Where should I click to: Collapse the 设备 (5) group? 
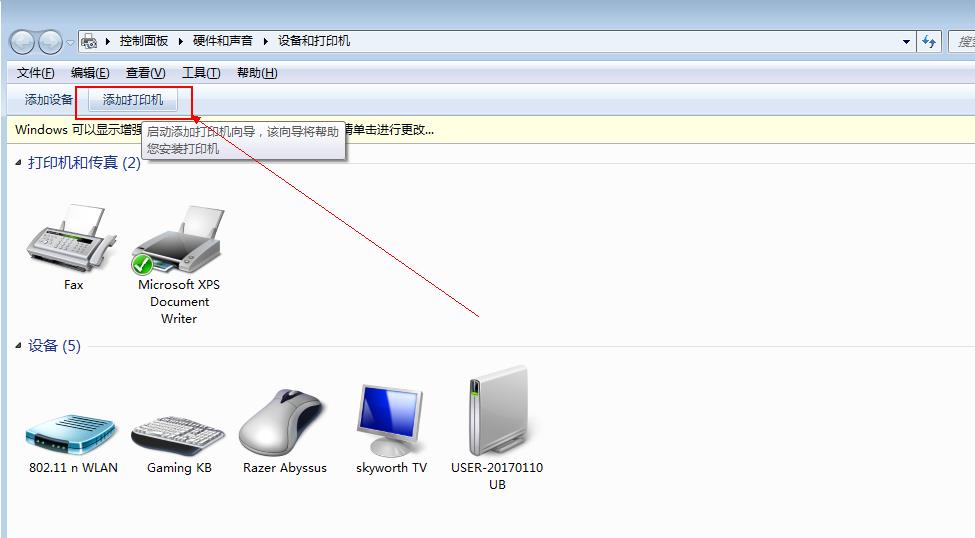[x=18, y=345]
